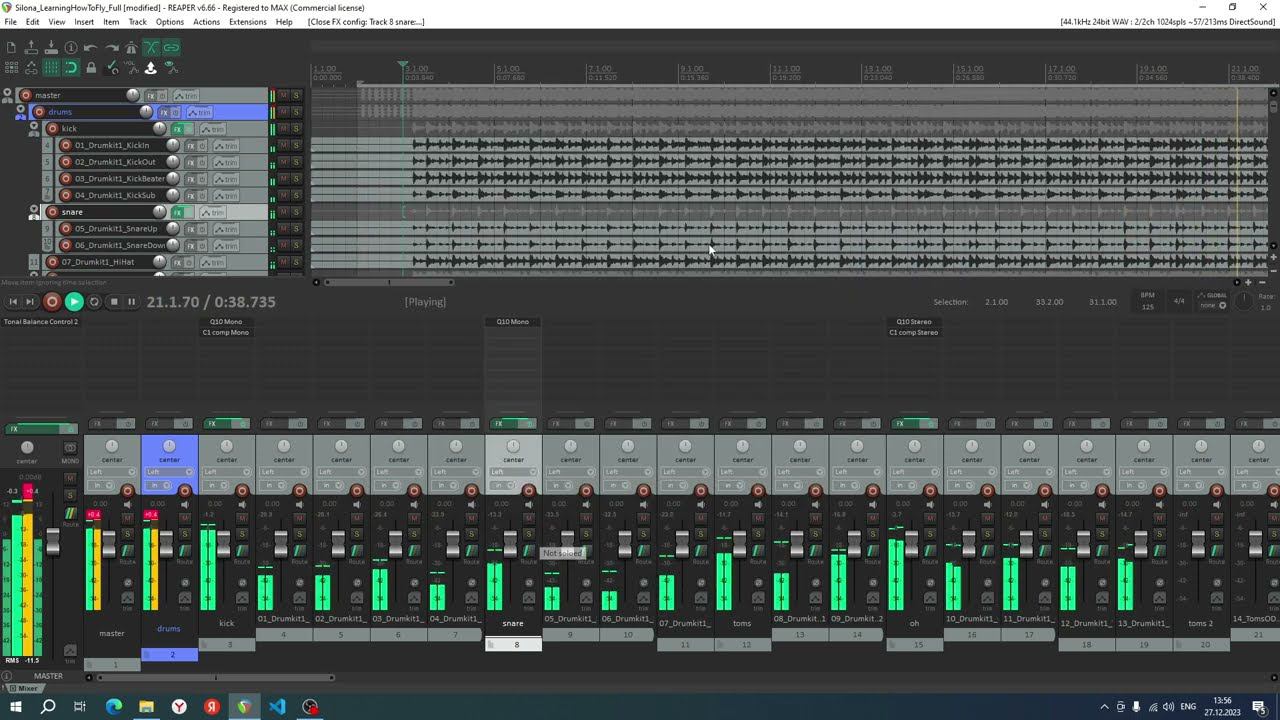Toggle grid lines toolbar icon

[51, 68]
